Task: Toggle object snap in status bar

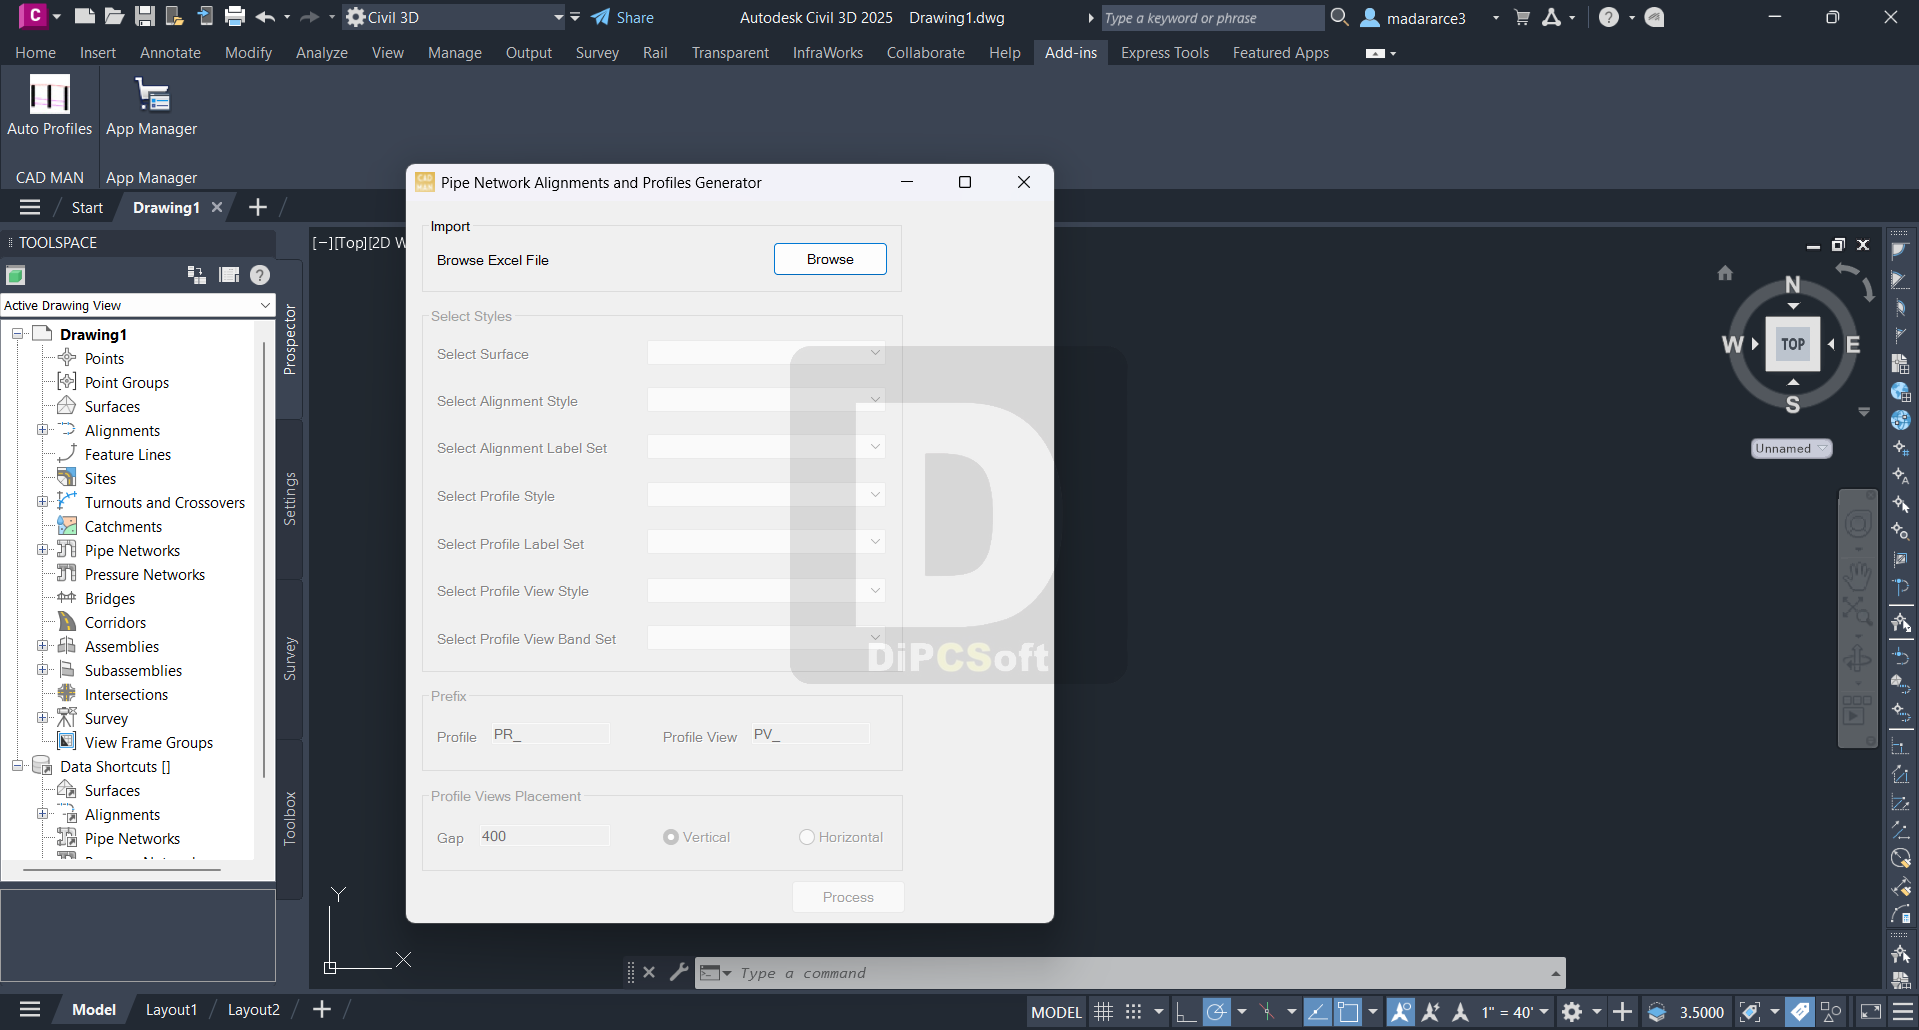Action: click(1348, 1012)
